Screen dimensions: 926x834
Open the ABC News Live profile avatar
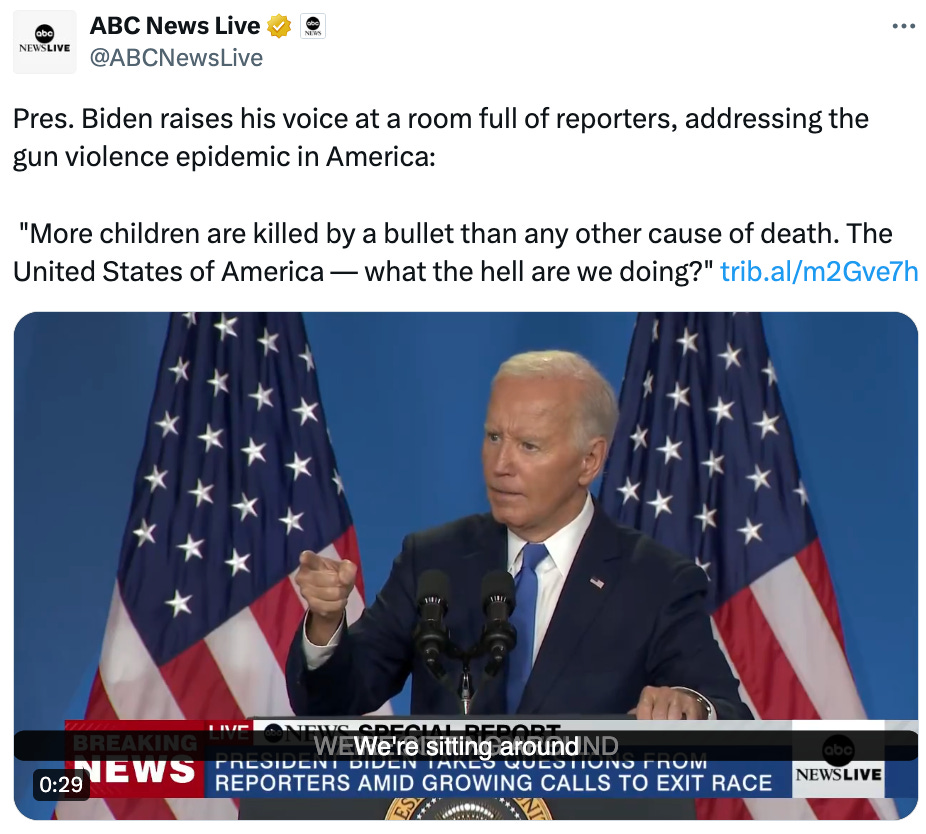click(45, 41)
